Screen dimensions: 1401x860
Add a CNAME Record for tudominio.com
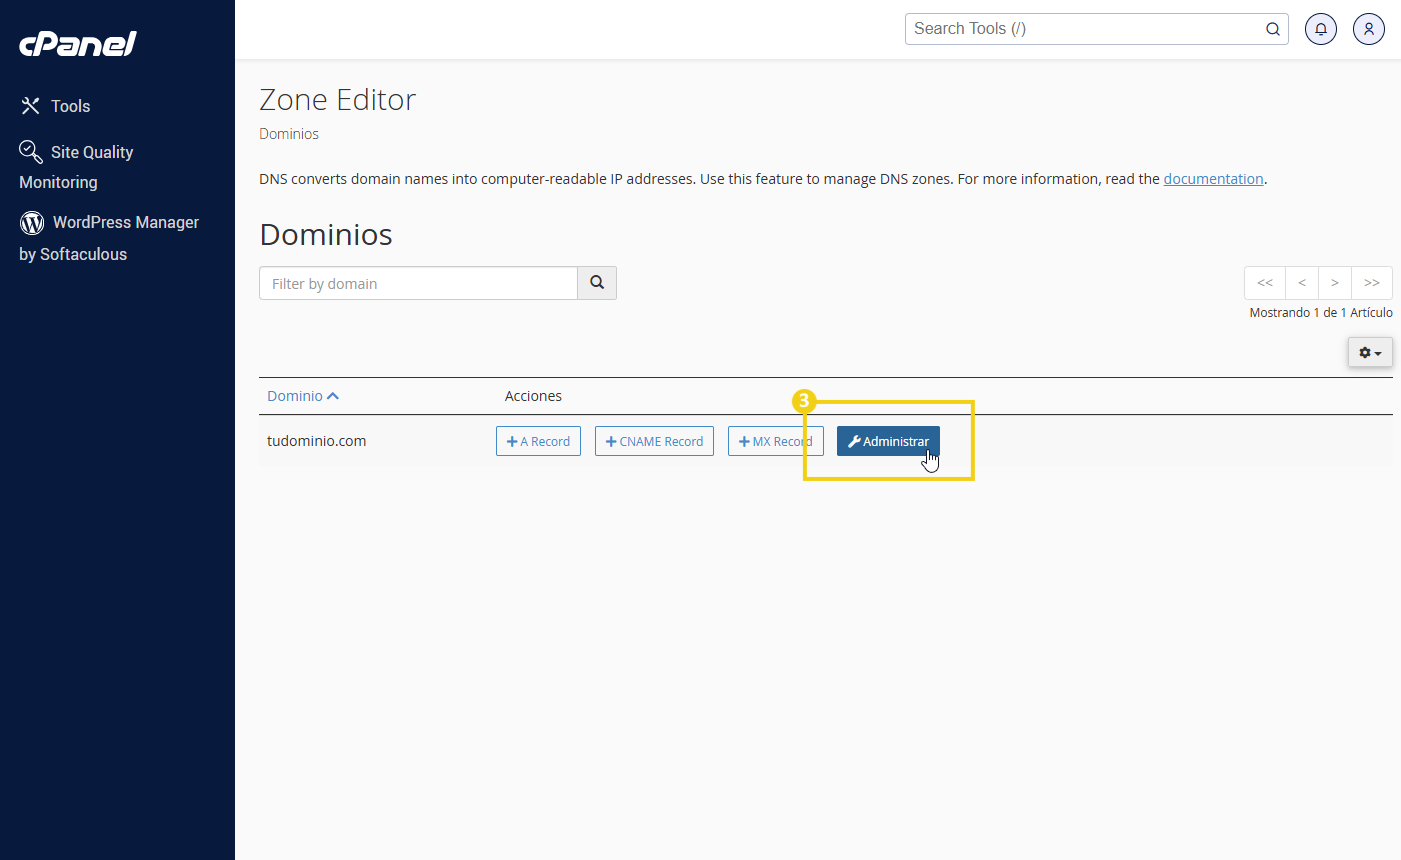tap(654, 441)
